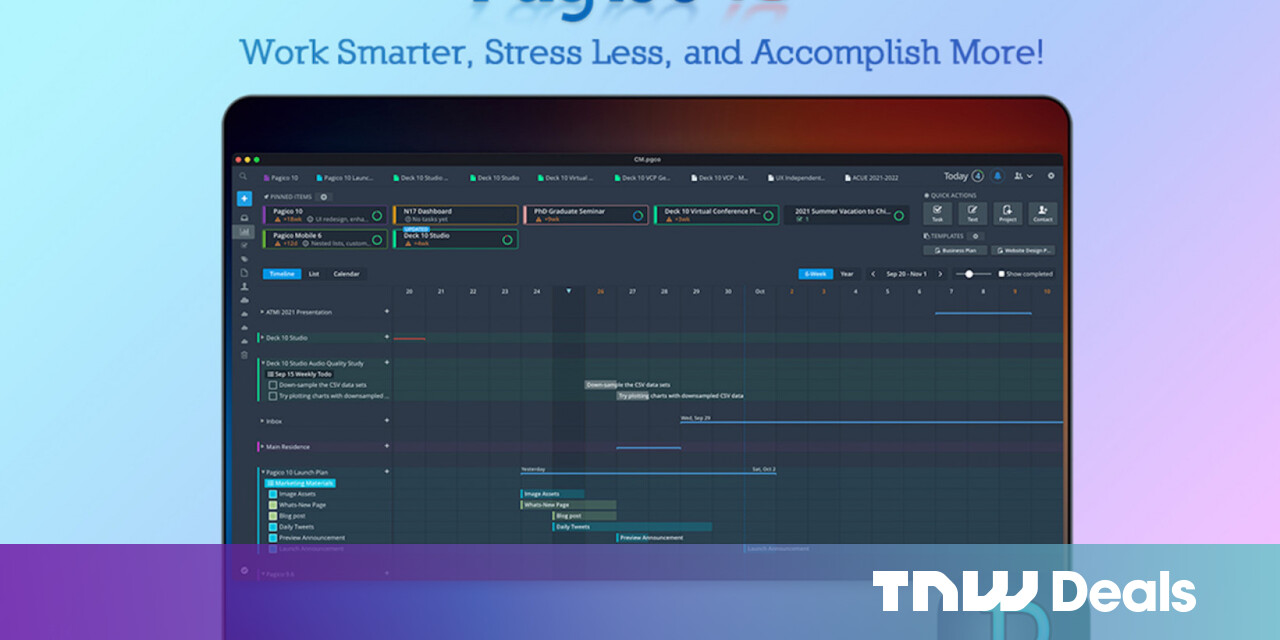Collapse the Pagico 10 Launch Plan row
Screen dimensions: 1280x640
[262, 472]
